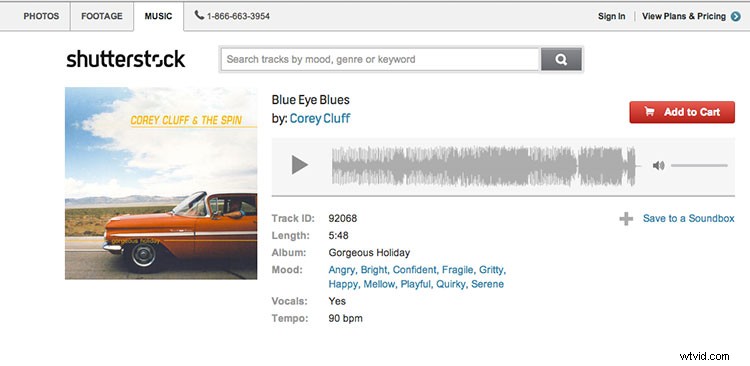Filter by Bright mood
Image resolution: width=750 pixels, height=366 pixels.
374,270
